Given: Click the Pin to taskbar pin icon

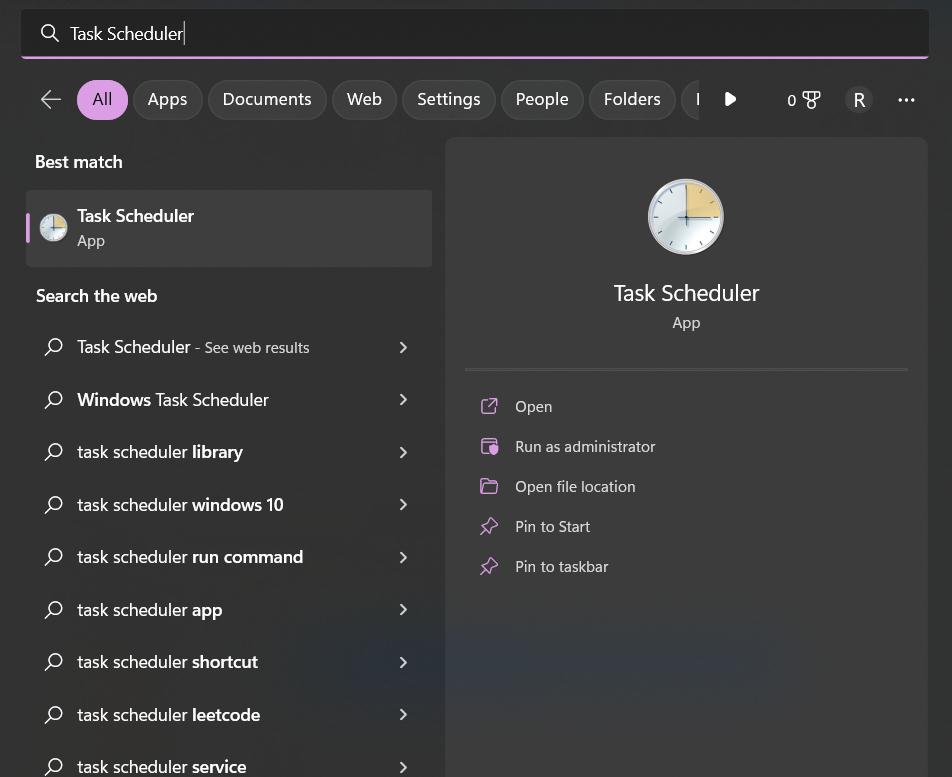Looking at the screenshot, I should [489, 566].
